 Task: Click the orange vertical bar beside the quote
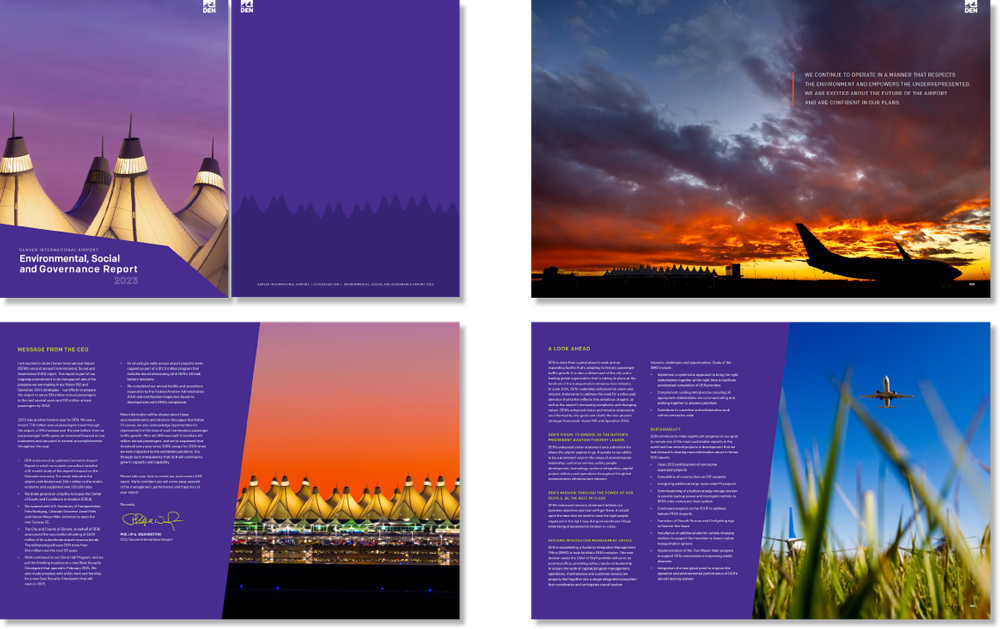click(x=793, y=89)
